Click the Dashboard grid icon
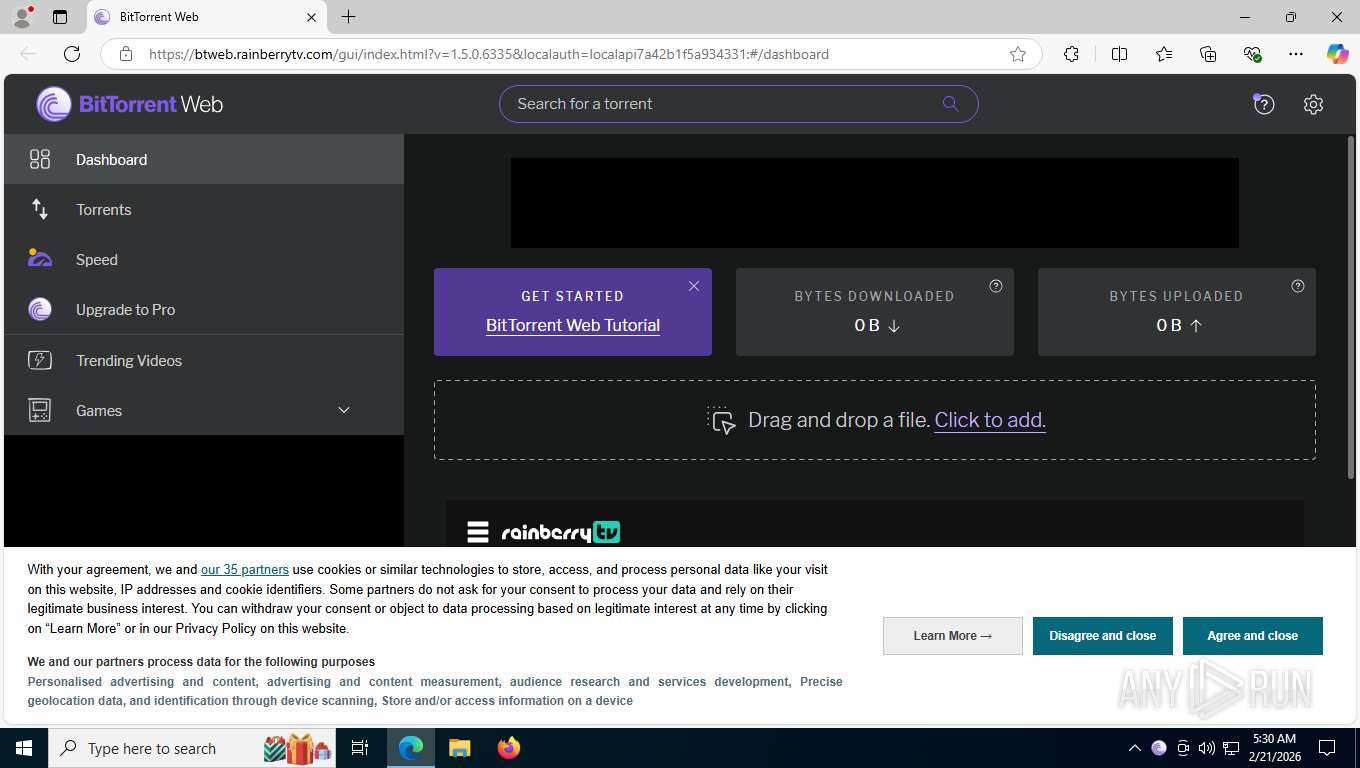 pyautogui.click(x=40, y=159)
